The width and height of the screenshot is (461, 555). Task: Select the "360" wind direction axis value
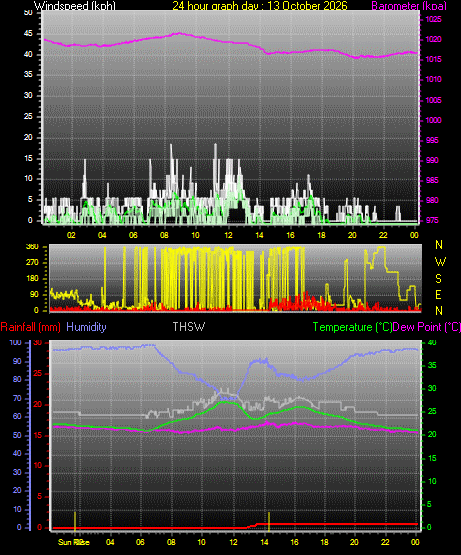(x=32, y=247)
